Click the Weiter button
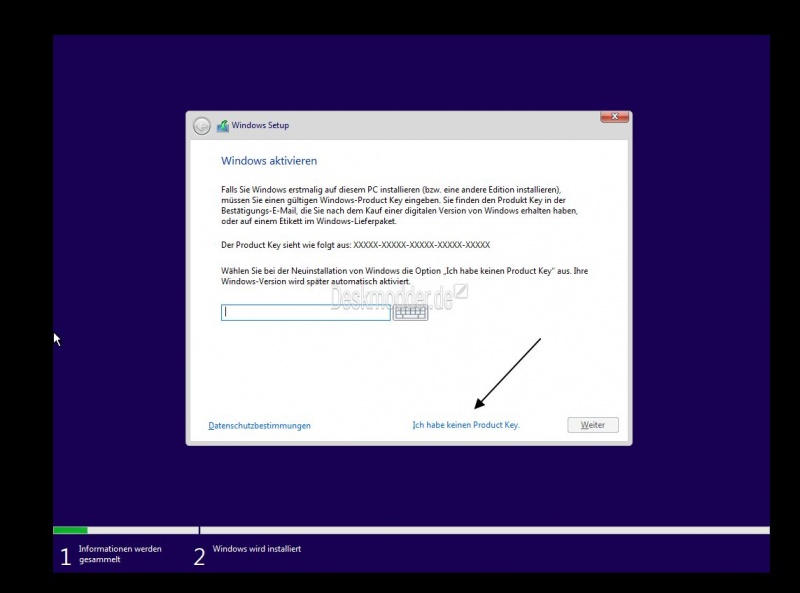The image size is (800, 593). (x=593, y=425)
